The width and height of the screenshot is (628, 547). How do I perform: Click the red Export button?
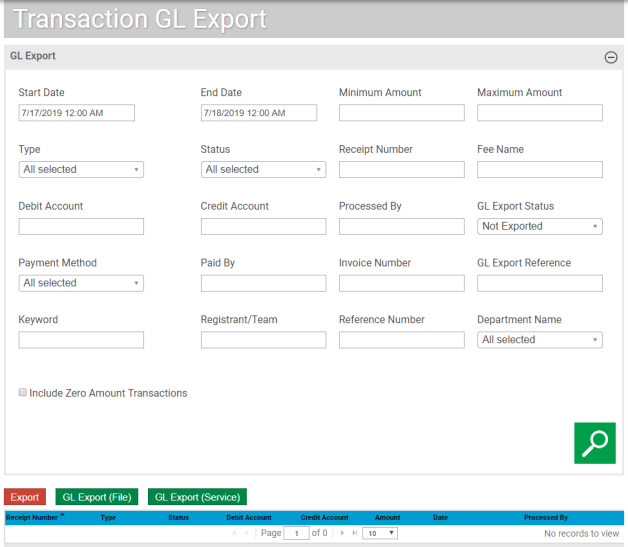25,497
